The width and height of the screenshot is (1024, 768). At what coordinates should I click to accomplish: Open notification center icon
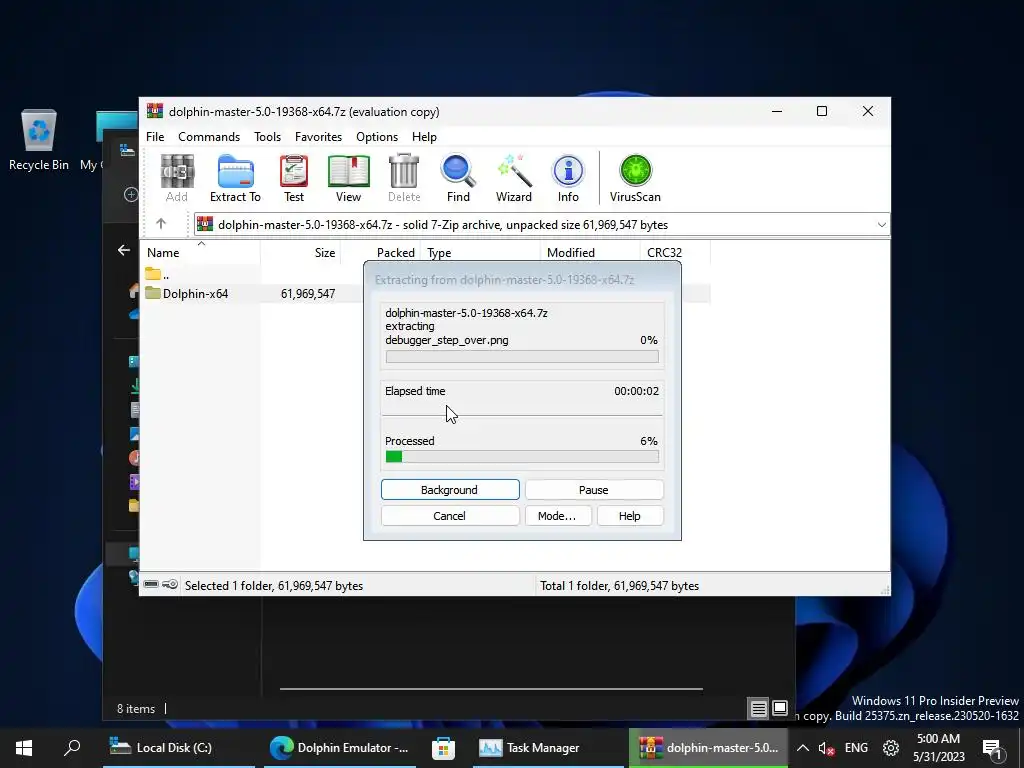(992, 749)
